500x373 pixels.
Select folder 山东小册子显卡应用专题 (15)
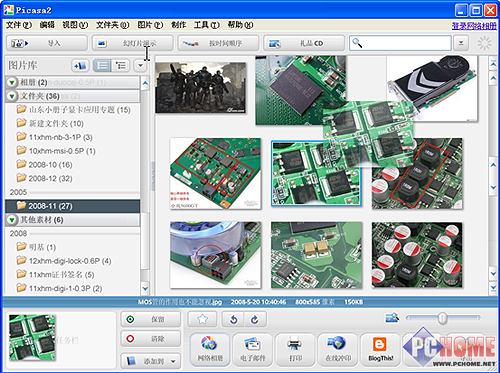pyautogui.click(x=73, y=110)
